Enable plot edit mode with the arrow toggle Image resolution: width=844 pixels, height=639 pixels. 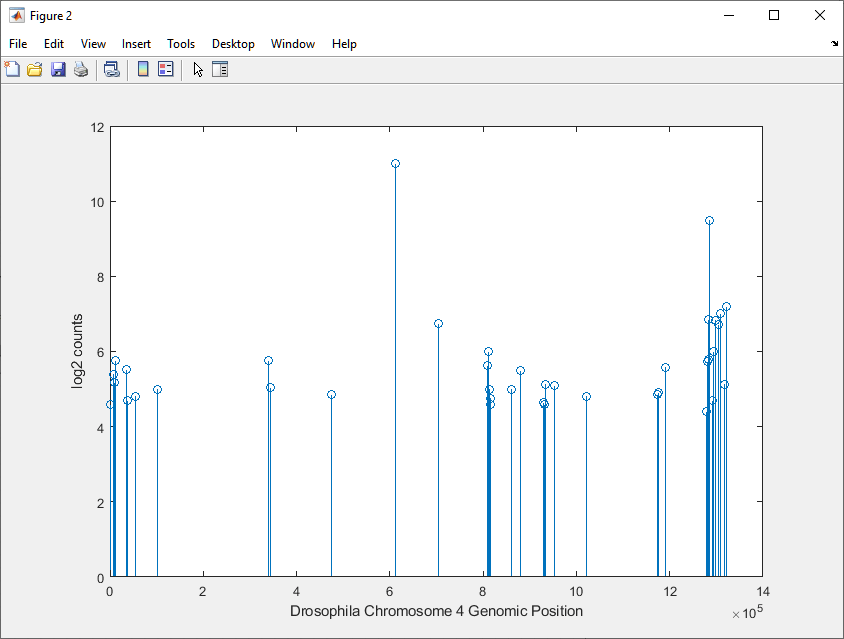(x=196, y=69)
